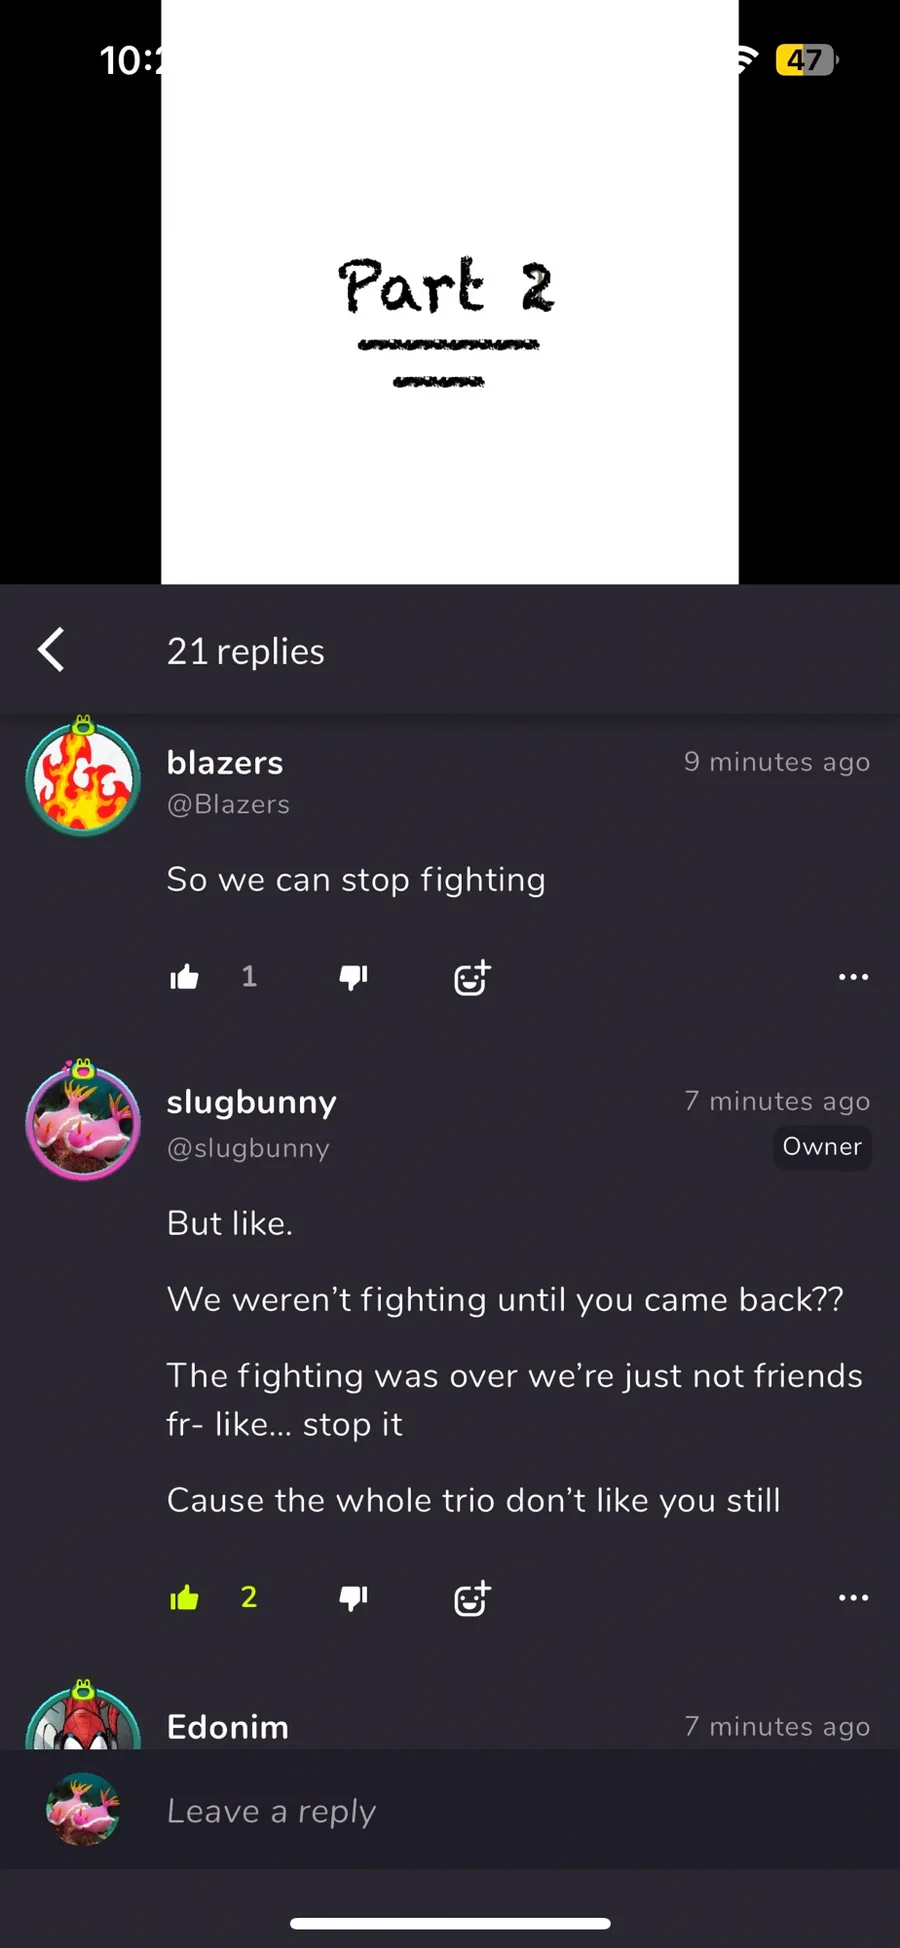The image size is (900, 1948).
Task: Tap the Edonim username
Action: point(228,1727)
